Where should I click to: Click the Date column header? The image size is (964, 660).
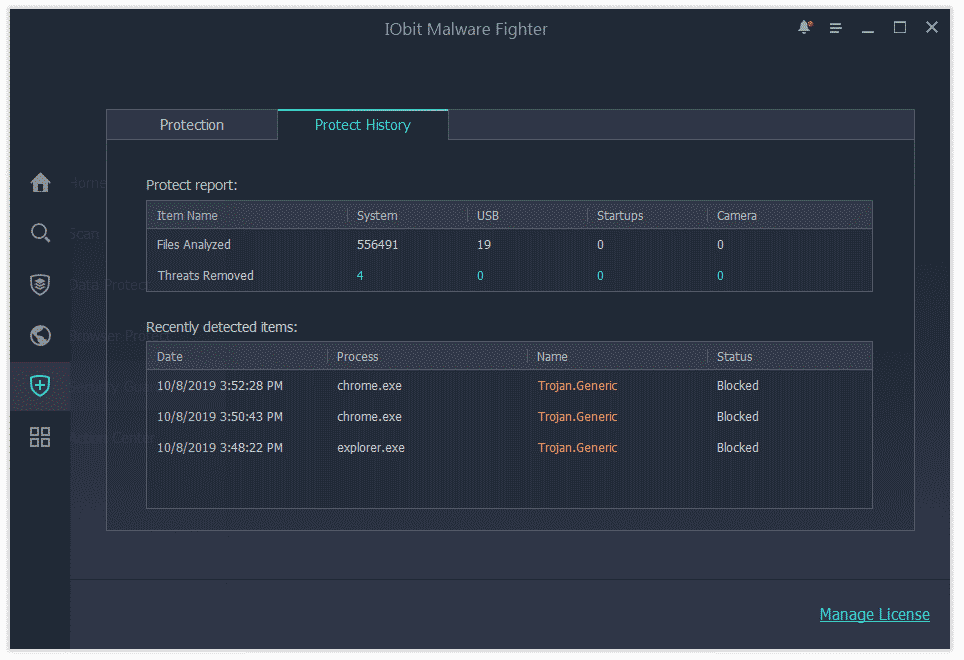(170, 356)
